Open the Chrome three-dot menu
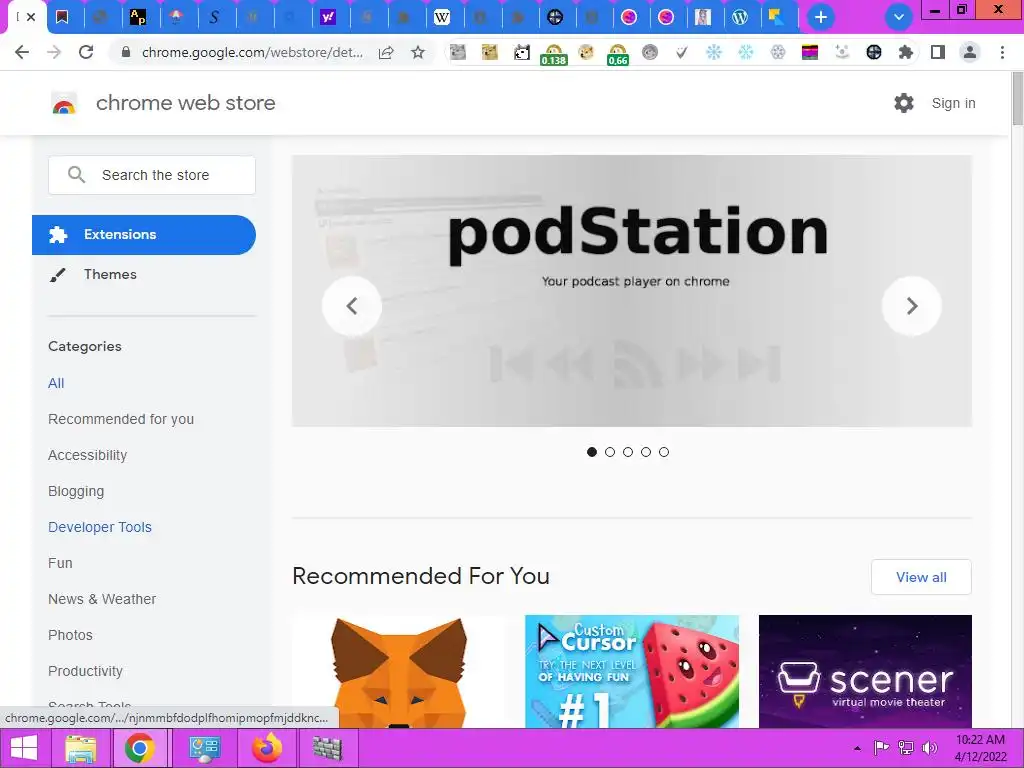Screen dimensions: 1024x768 [x=1002, y=52]
